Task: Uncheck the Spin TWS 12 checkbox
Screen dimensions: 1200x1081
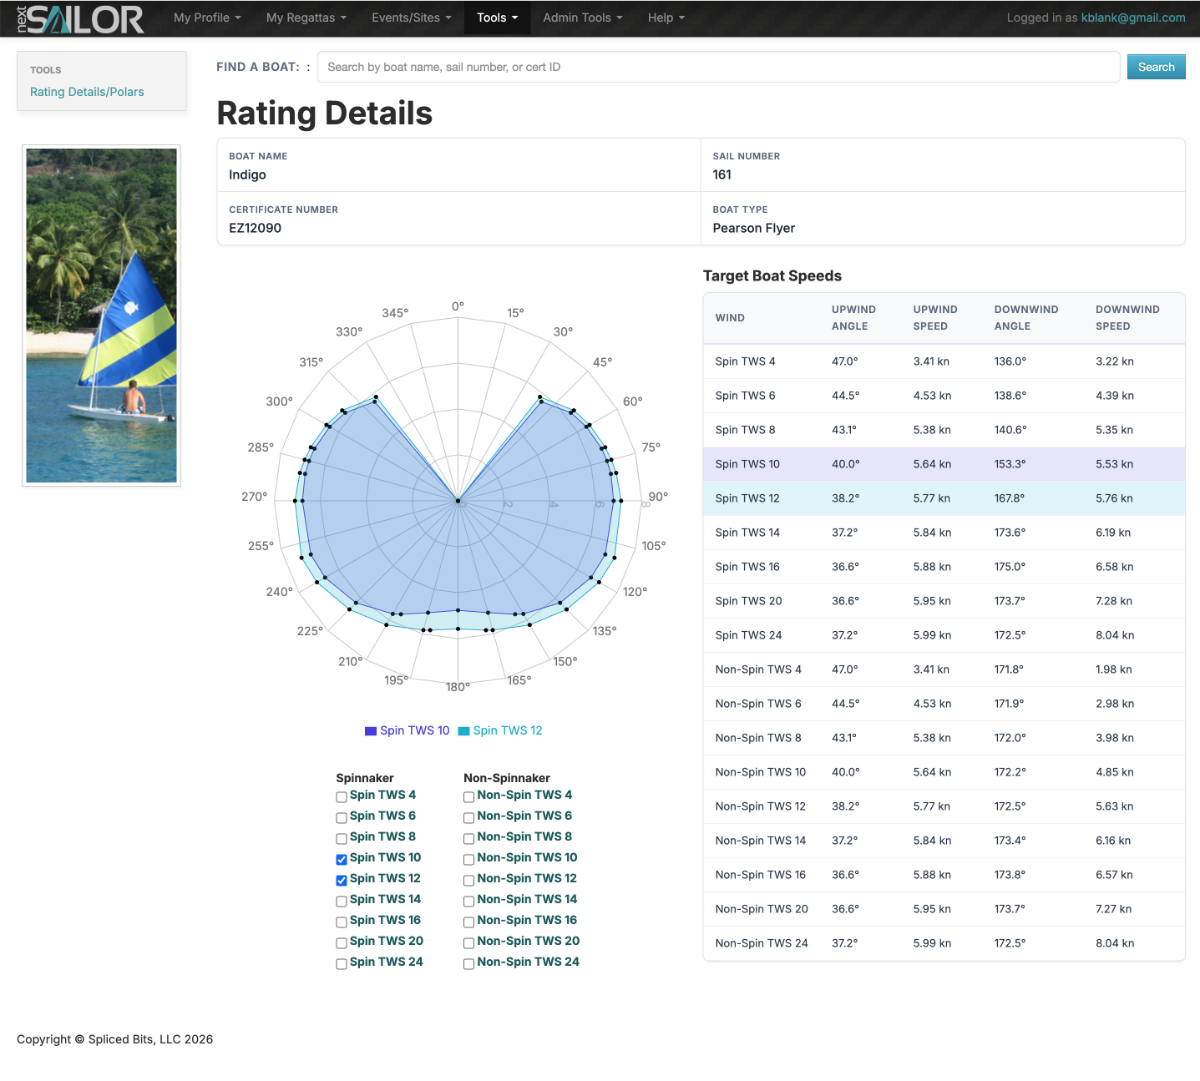Action: (342, 880)
